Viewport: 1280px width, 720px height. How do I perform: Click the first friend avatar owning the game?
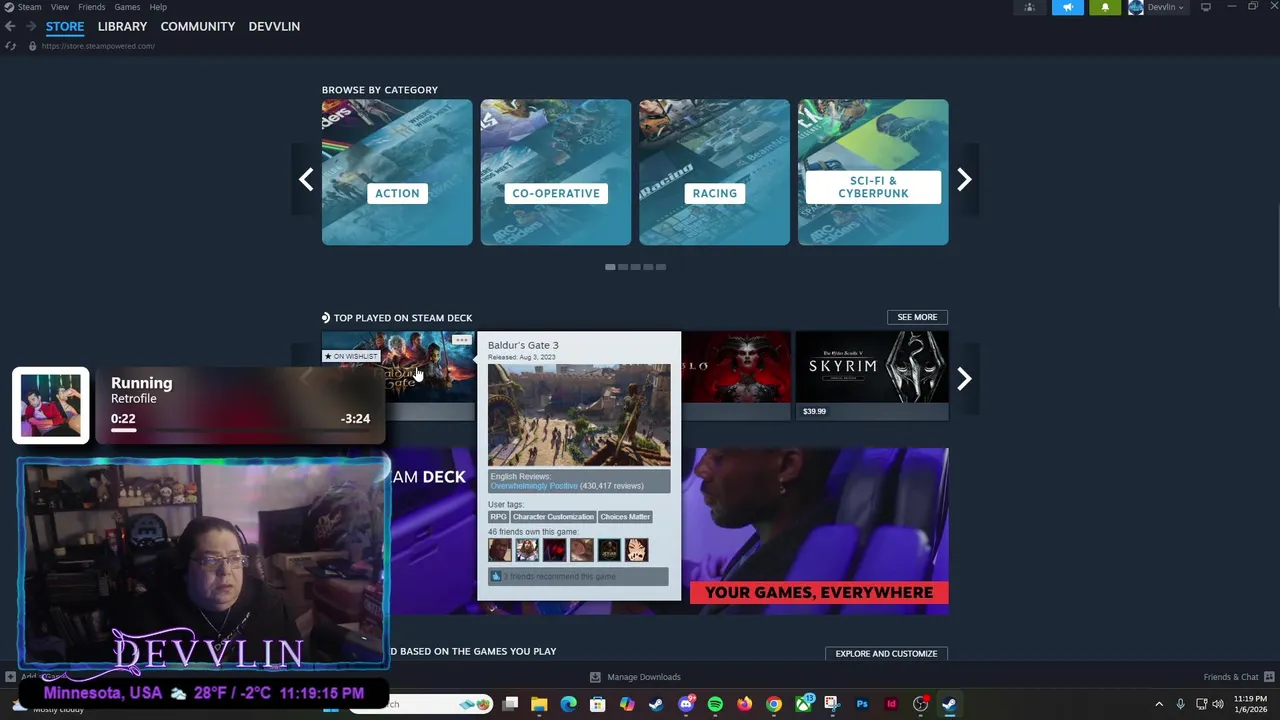click(500, 550)
